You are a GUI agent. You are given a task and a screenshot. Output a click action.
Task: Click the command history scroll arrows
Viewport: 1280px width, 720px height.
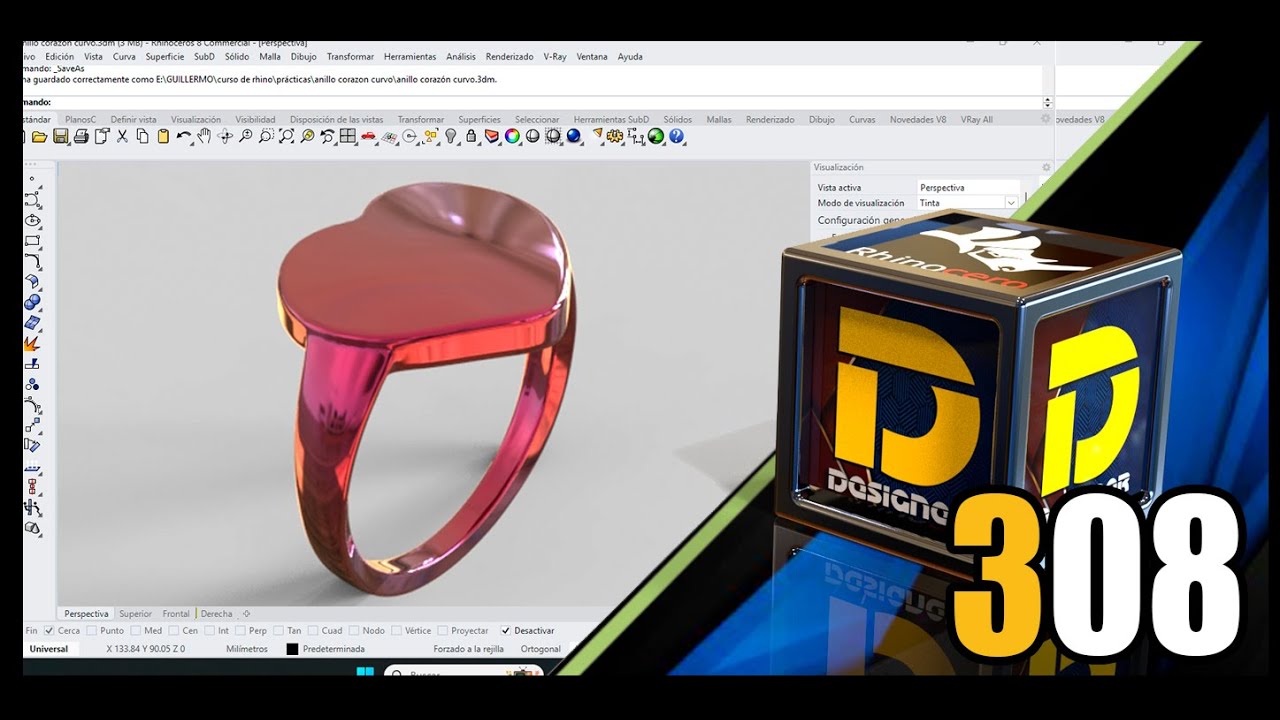(x=1047, y=102)
